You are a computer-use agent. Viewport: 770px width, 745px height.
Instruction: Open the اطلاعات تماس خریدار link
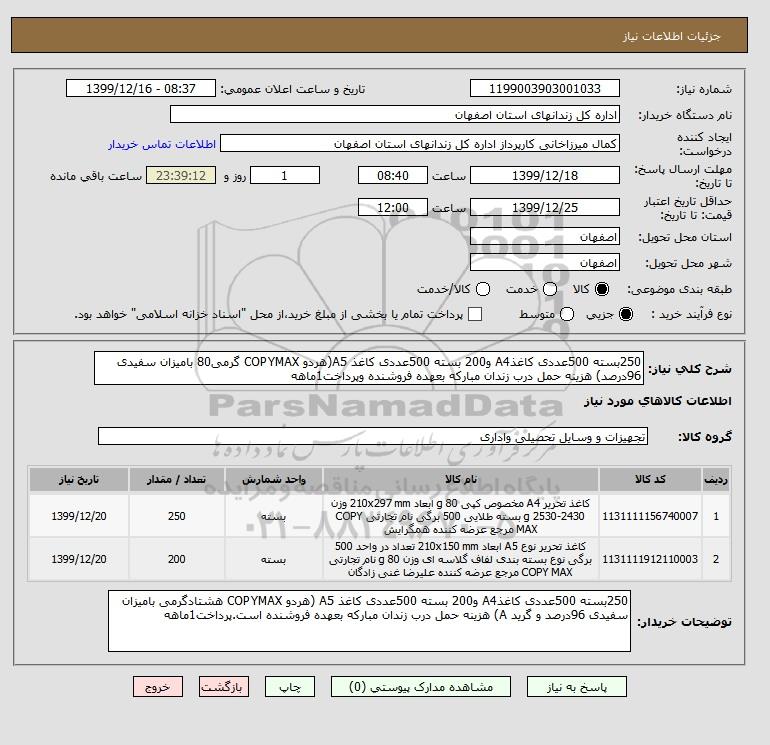(x=162, y=144)
